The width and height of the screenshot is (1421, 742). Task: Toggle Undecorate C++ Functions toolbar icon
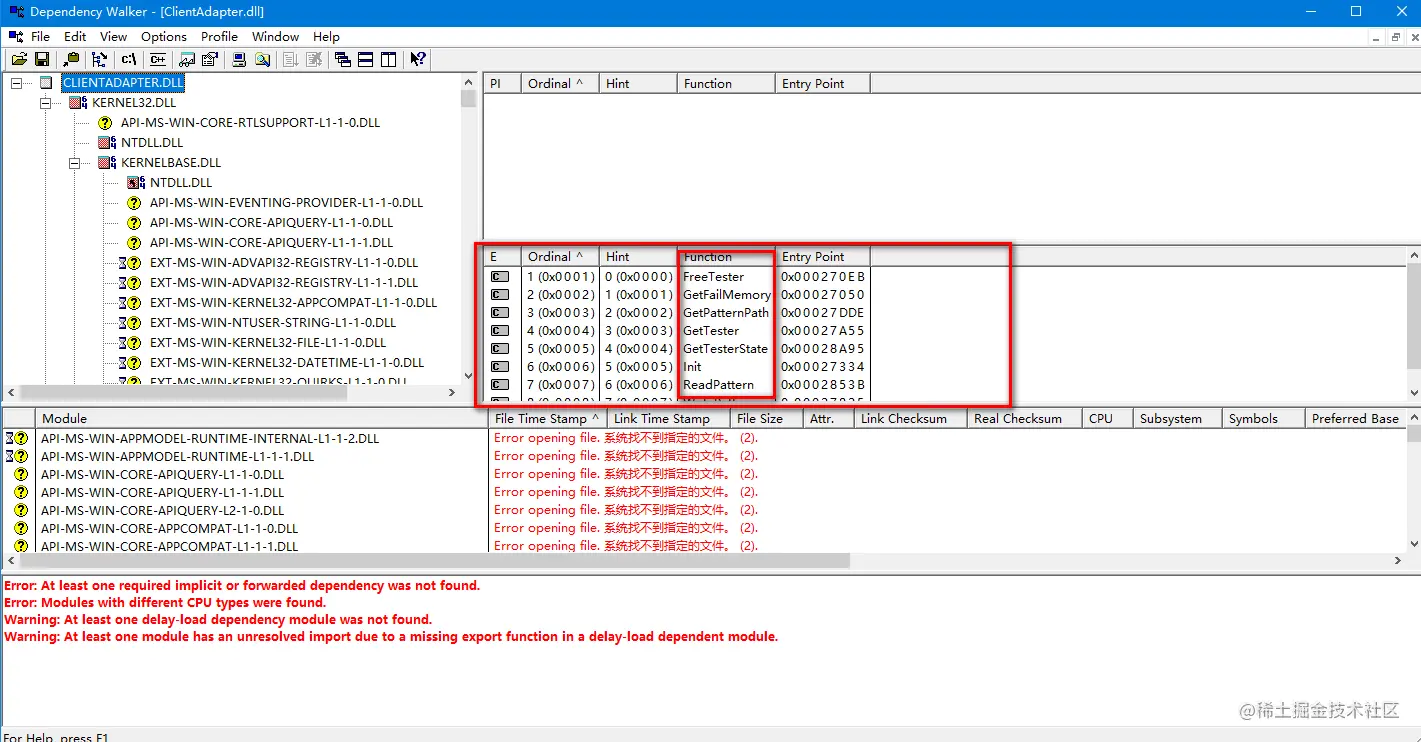click(x=157, y=60)
